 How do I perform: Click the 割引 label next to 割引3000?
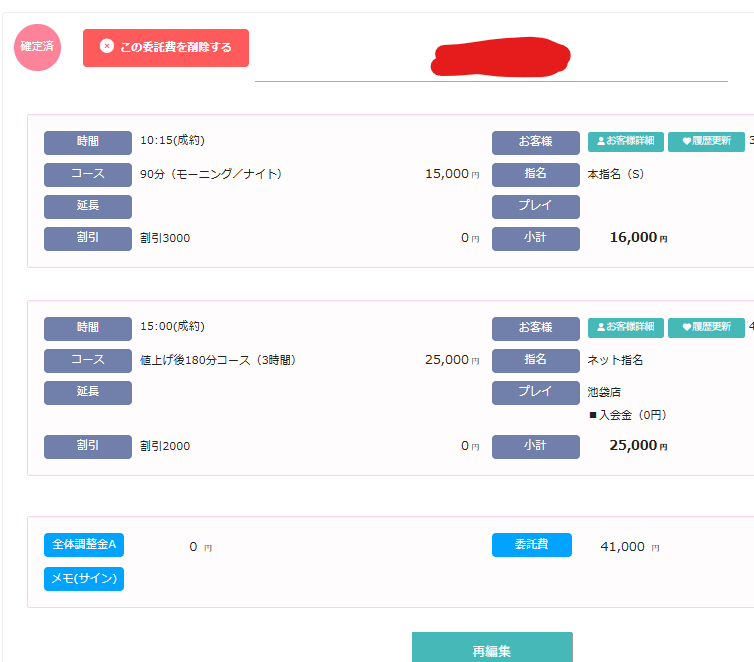tap(88, 238)
